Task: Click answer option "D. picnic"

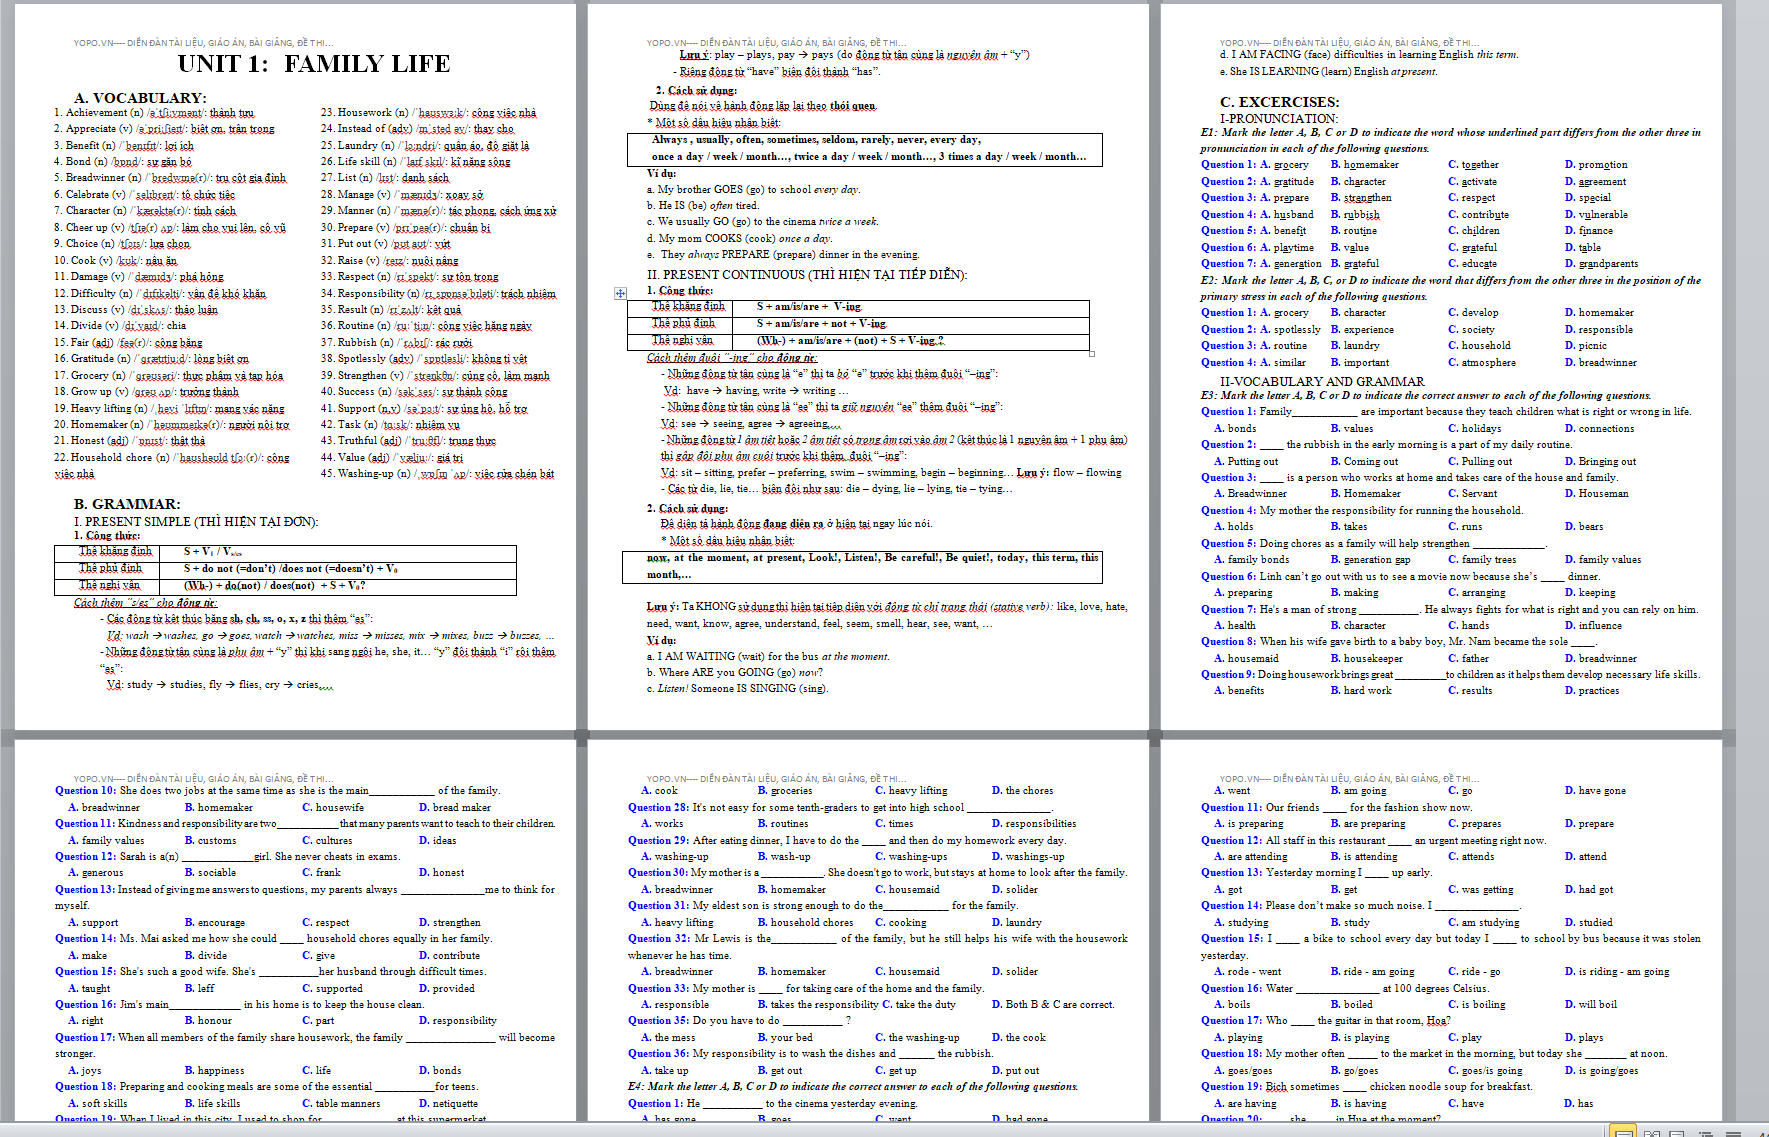Action: (1586, 345)
